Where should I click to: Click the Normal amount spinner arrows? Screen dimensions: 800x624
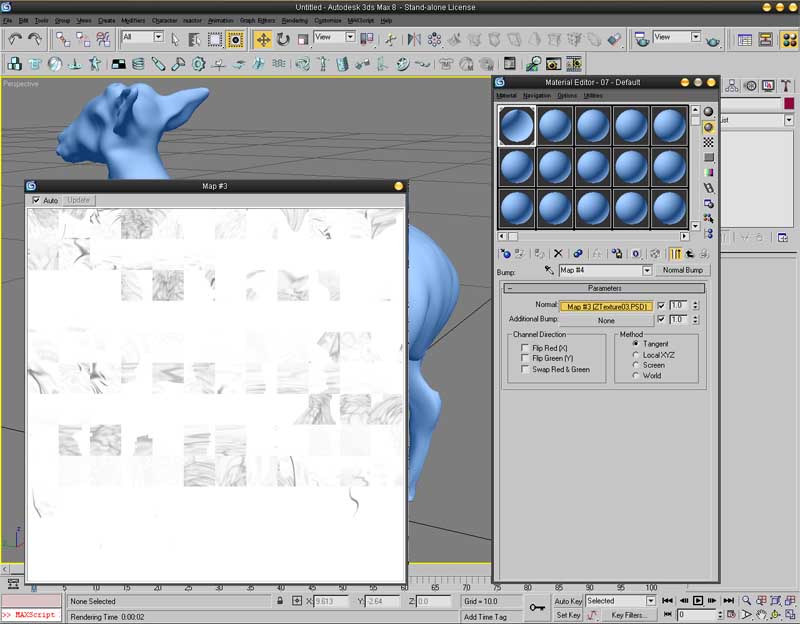(x=695, y=305)
